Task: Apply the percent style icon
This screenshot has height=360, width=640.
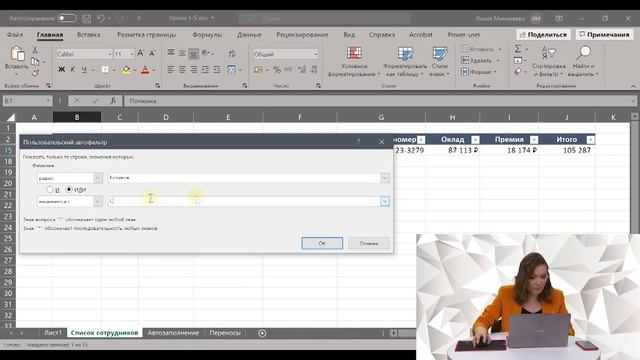Action: pos(277,70)
